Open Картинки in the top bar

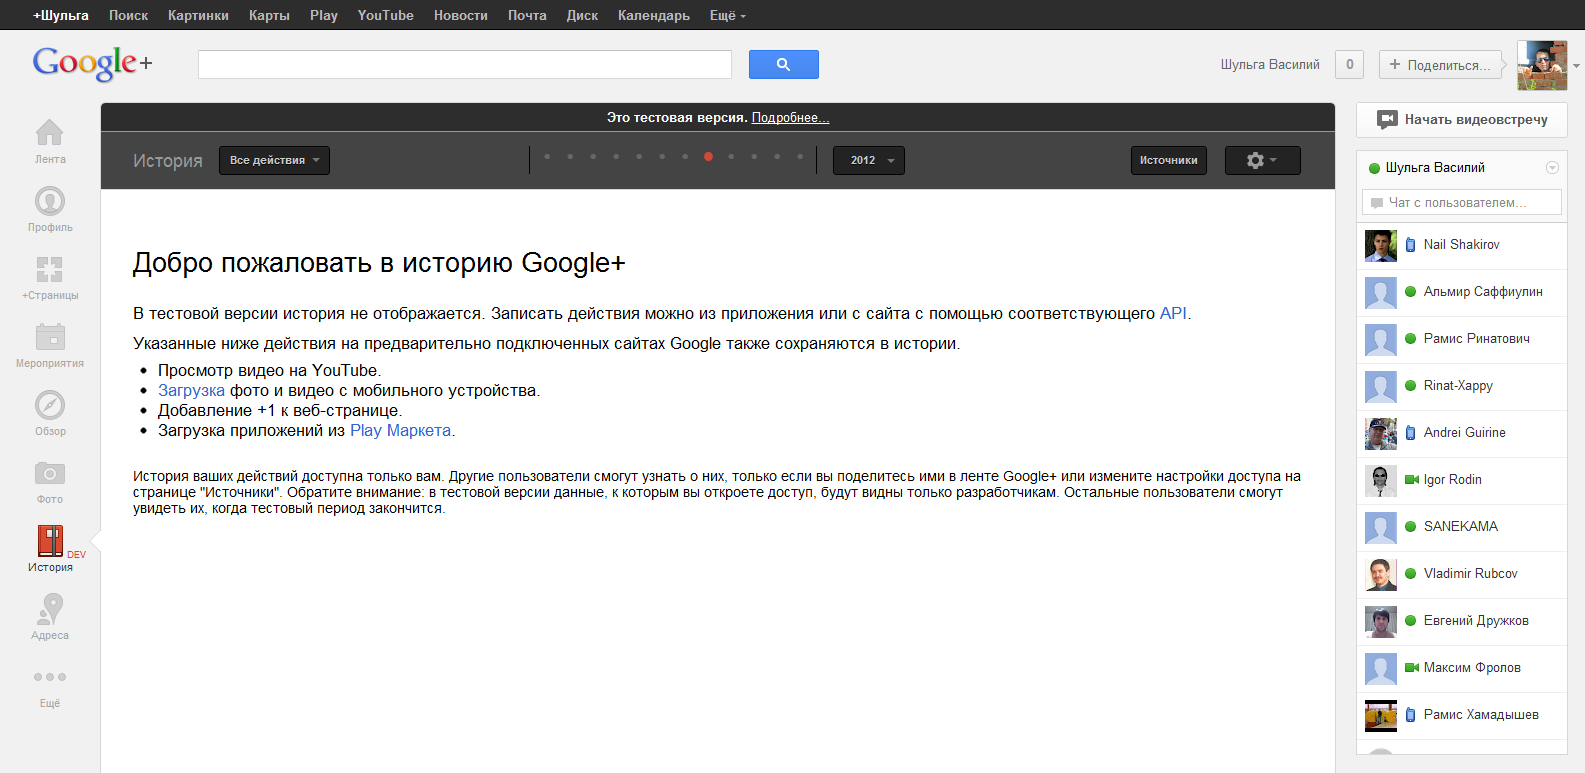pos(198,15)
